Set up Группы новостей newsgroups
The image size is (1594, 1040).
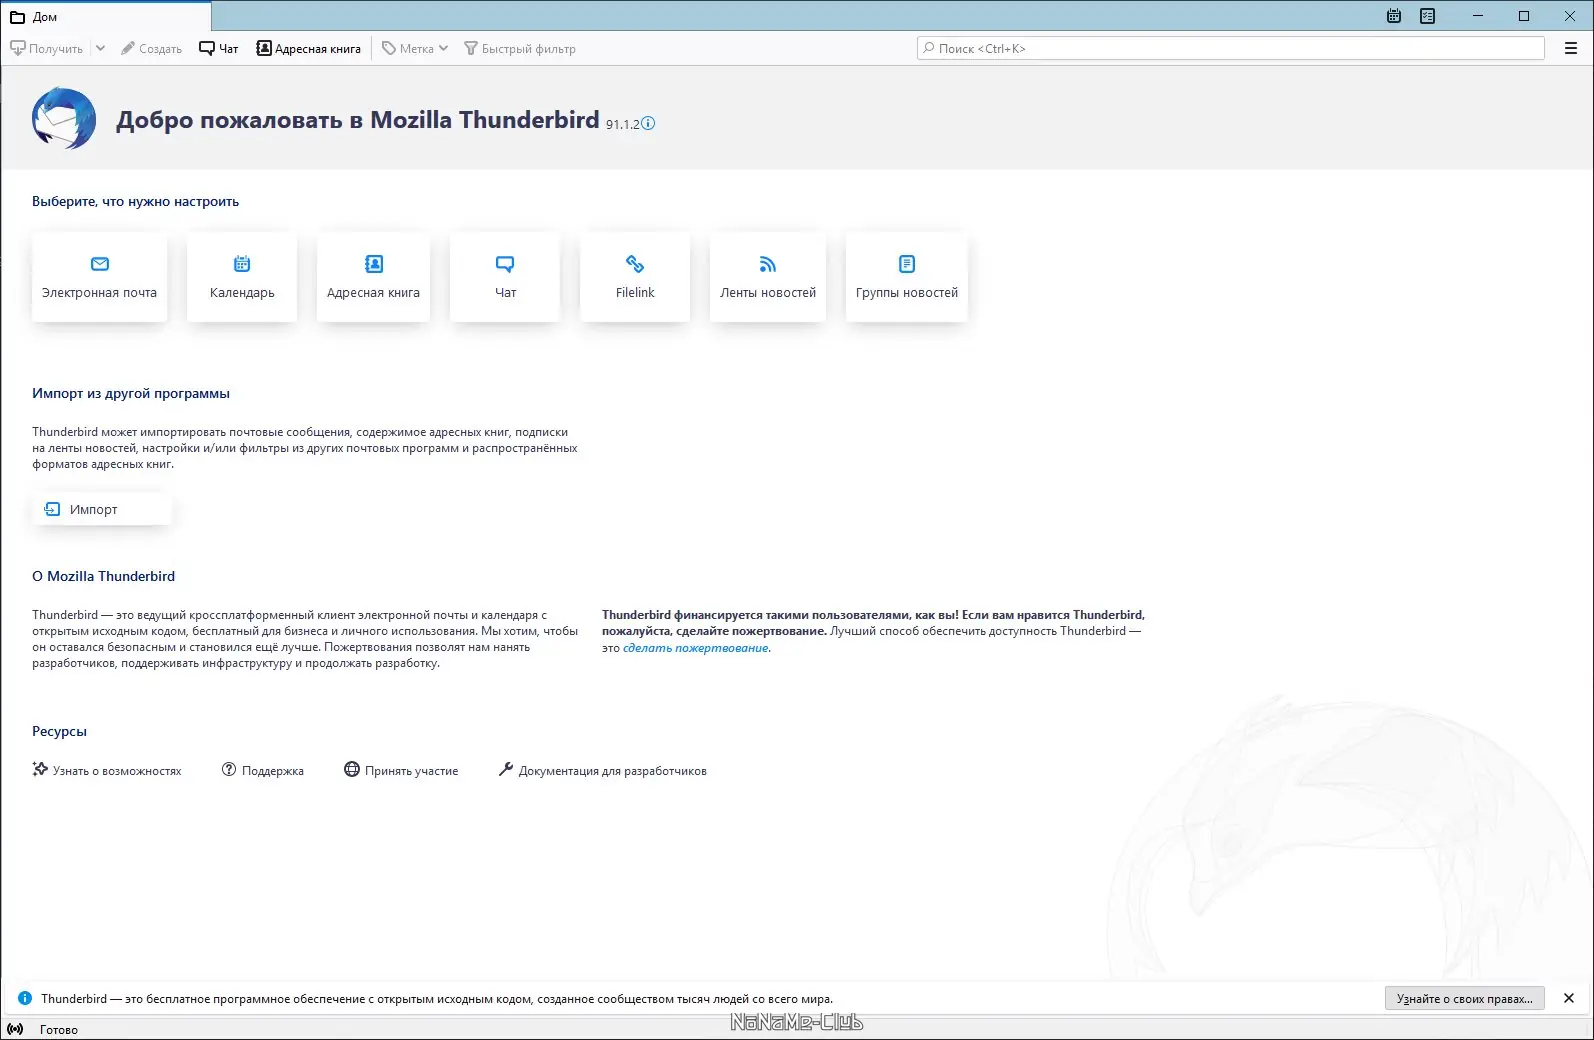click(x=907, y=277)
